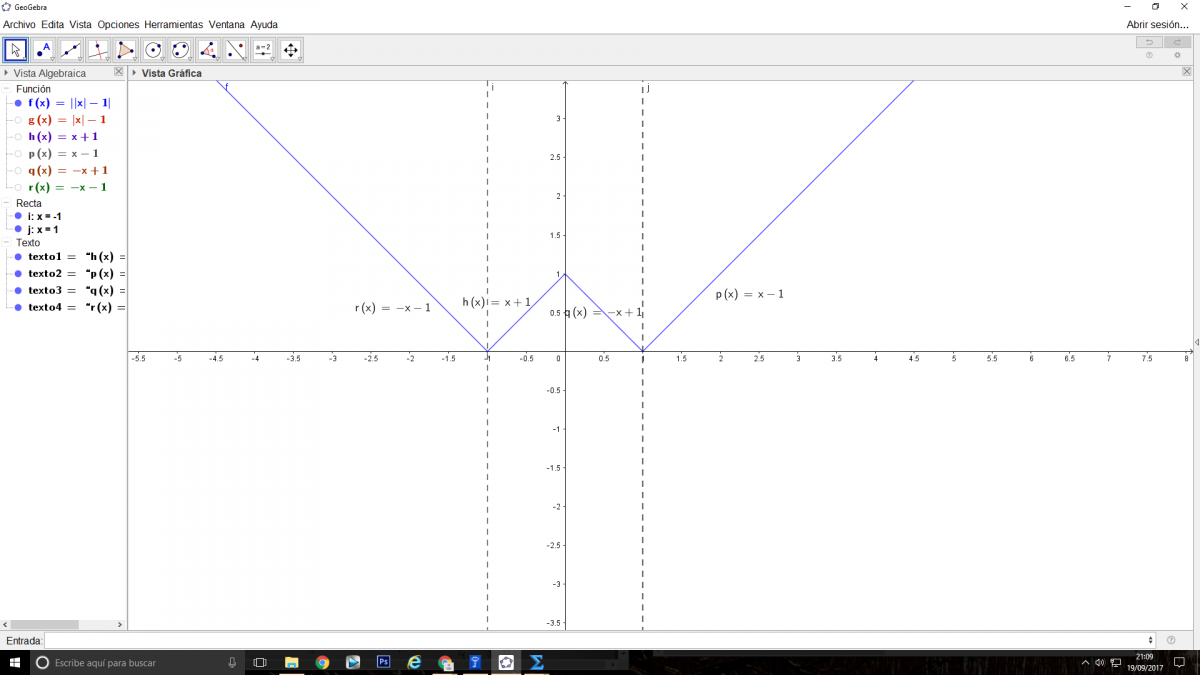Activate the Slider tool in toolbar
The width and height of the screenshot is (1200, 675).
[x=263, y=50]
